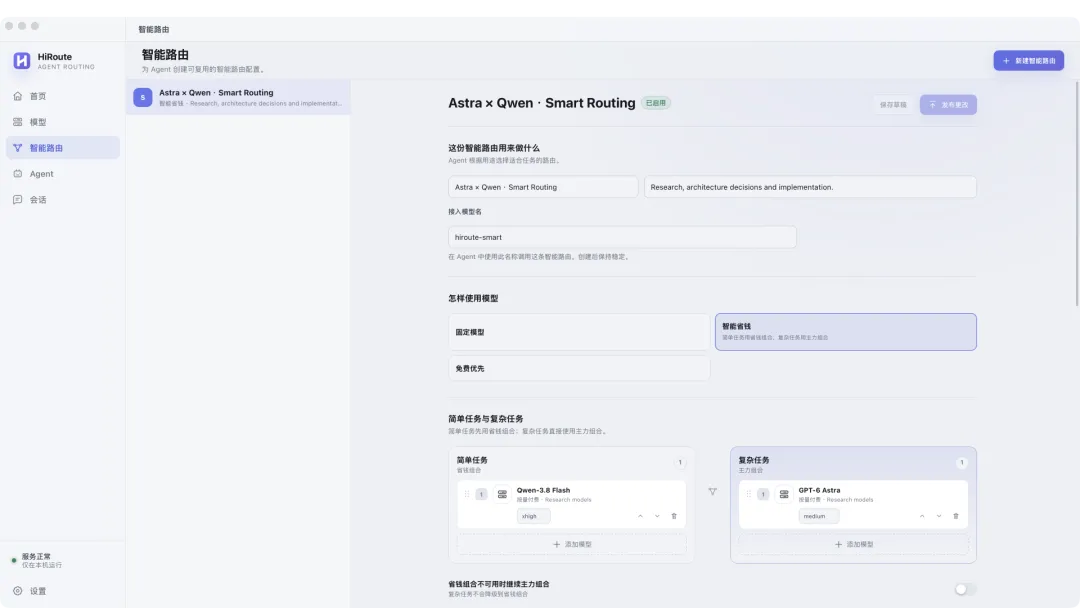1080x608 pixels.
Task: Delete the GPT-6 Astra model
Action: [956, 516]
